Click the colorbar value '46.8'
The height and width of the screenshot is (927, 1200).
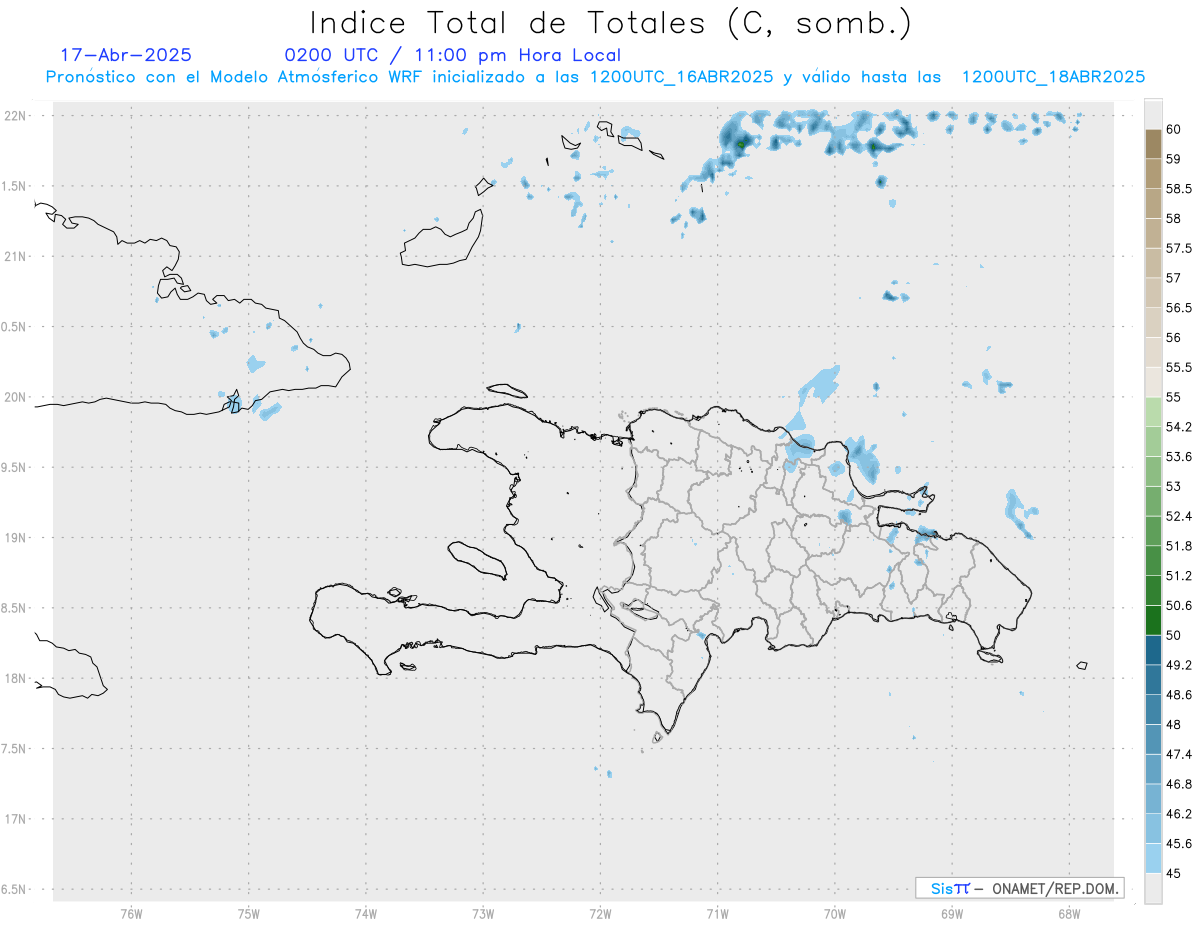1179,784
